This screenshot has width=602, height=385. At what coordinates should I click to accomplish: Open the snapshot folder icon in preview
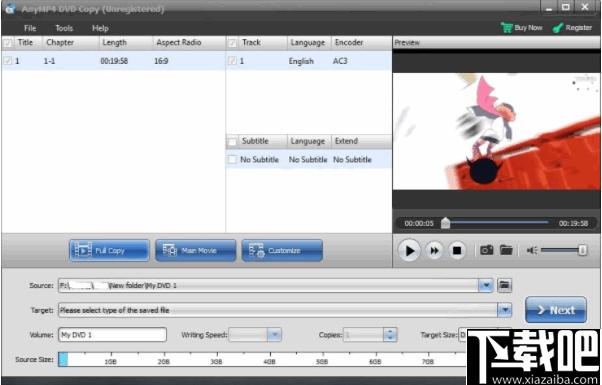506,250
